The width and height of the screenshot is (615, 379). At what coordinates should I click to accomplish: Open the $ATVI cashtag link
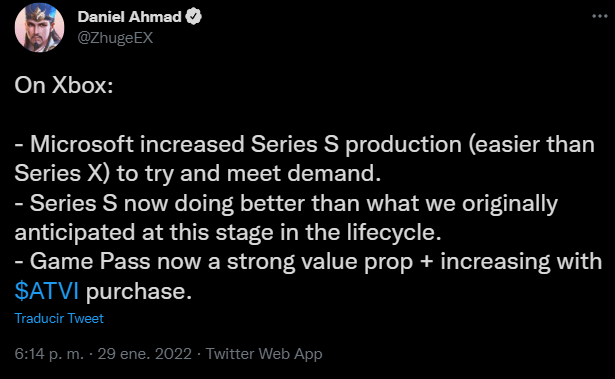(47, 291)
